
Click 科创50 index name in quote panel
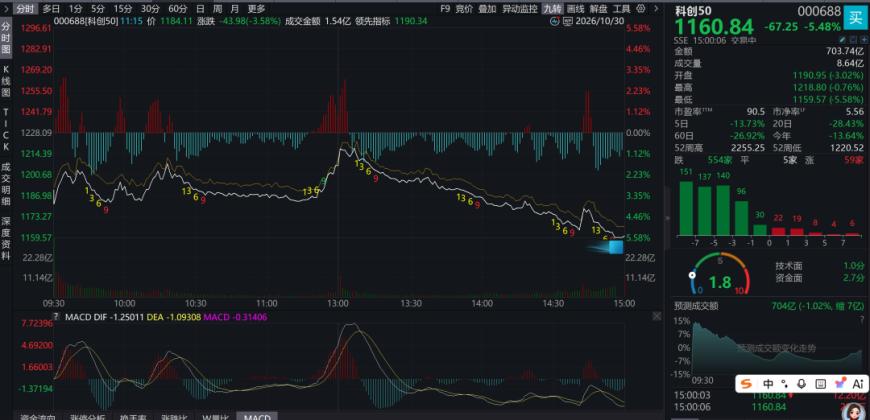[x=692, y=9]
